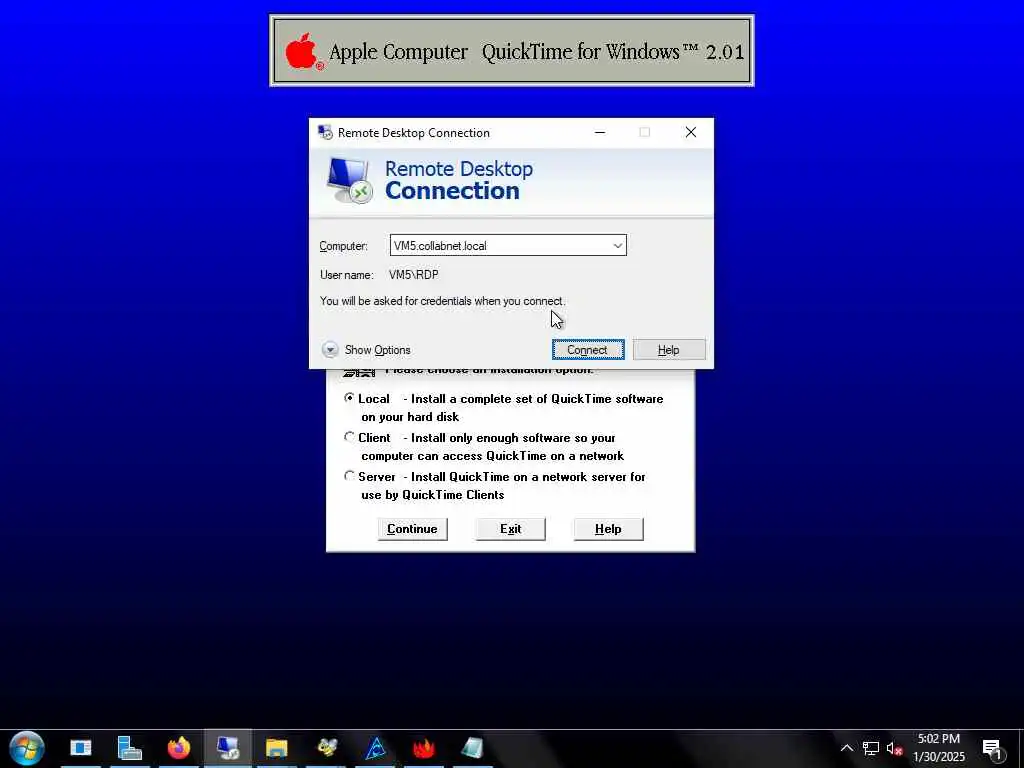
Task: Click Help in the QuickTime installer
Action: point(608,529)
